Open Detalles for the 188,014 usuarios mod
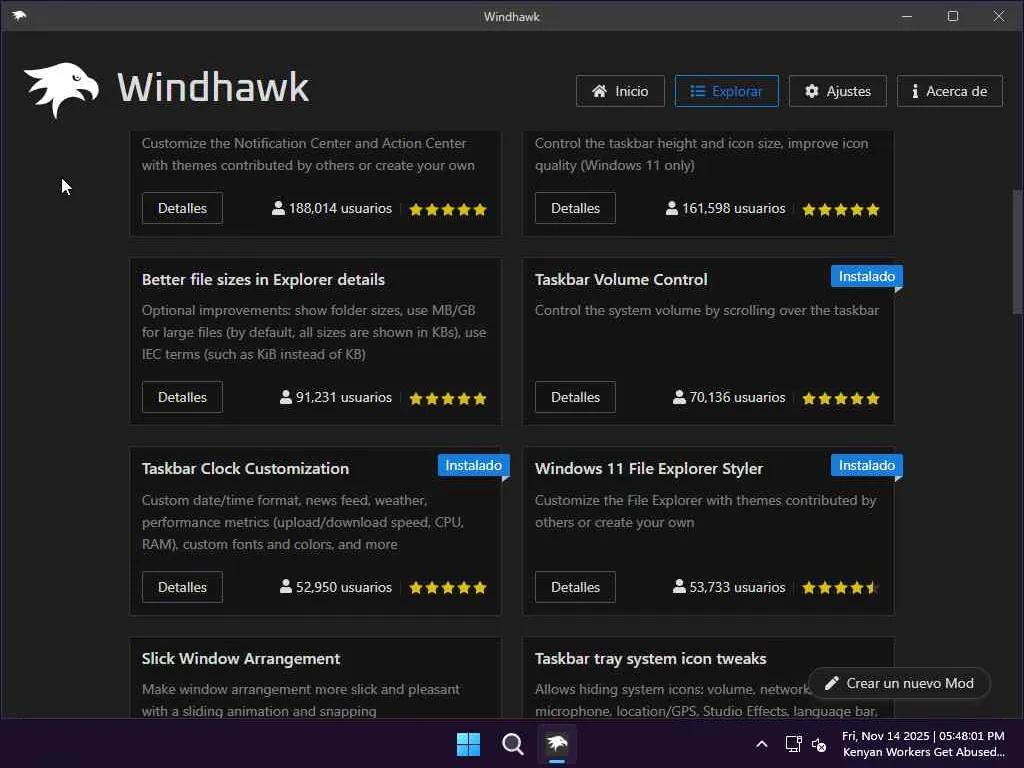The image size is (1024, 768). tap(182, 208)
